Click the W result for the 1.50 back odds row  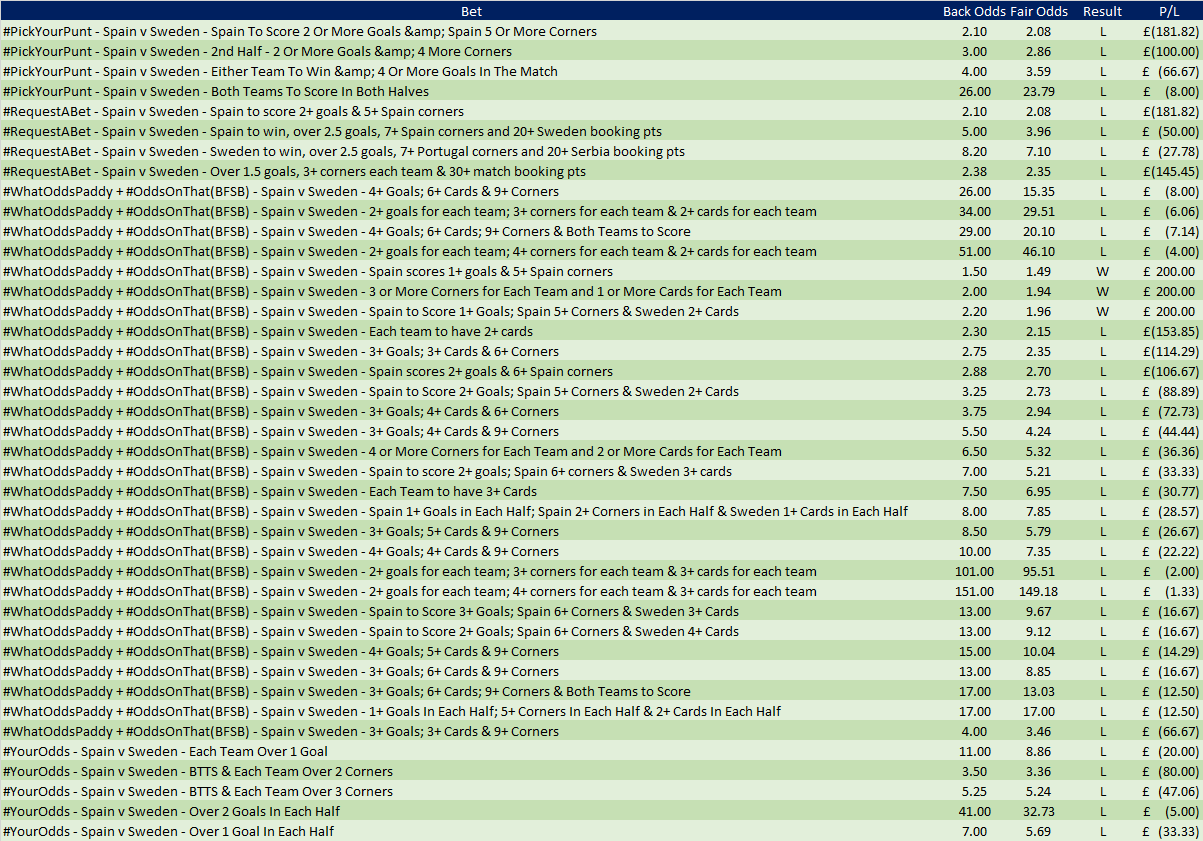(x=1103, y=271)
